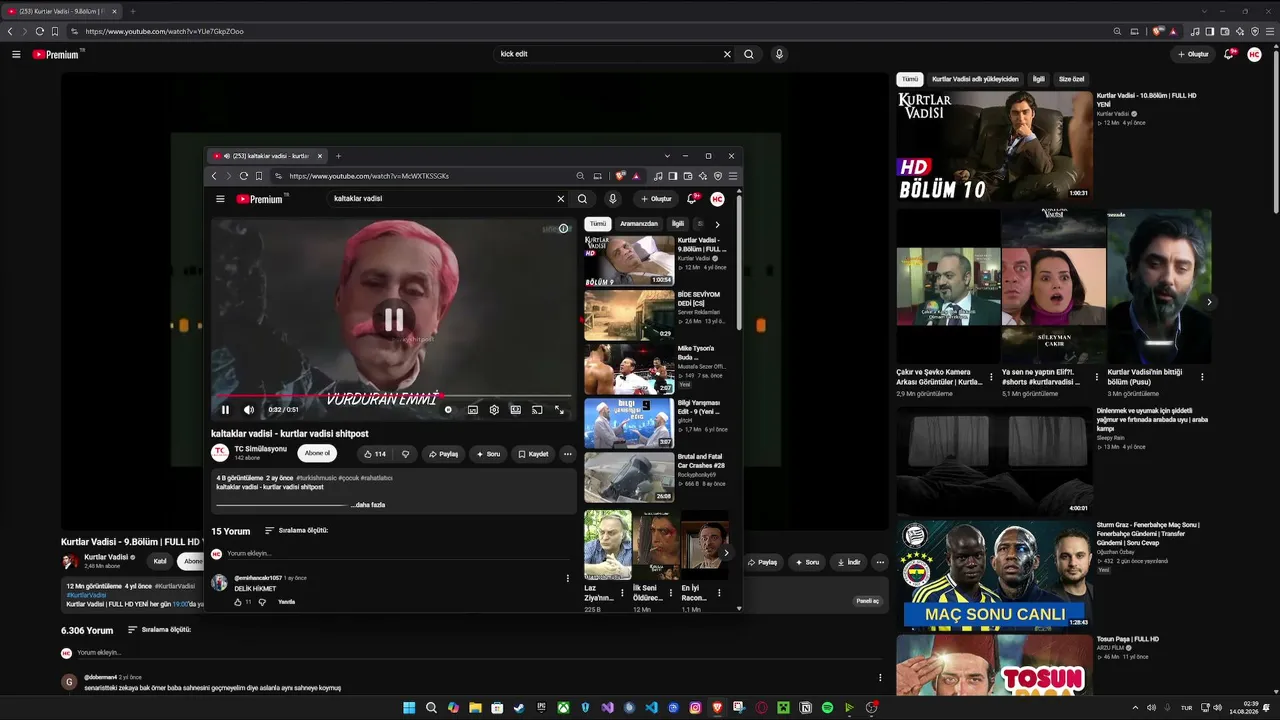Open Sıralama ölçütü sort menu under 15 Yorum

click(x=296, y=531)
